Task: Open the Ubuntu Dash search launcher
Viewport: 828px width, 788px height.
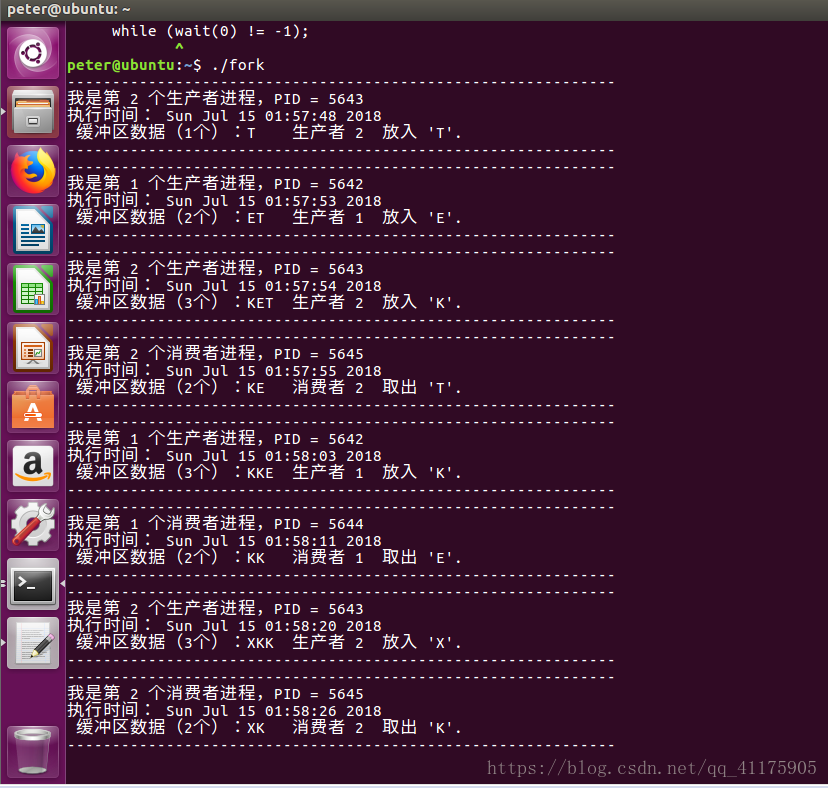Action: click(x=33, y=53)
